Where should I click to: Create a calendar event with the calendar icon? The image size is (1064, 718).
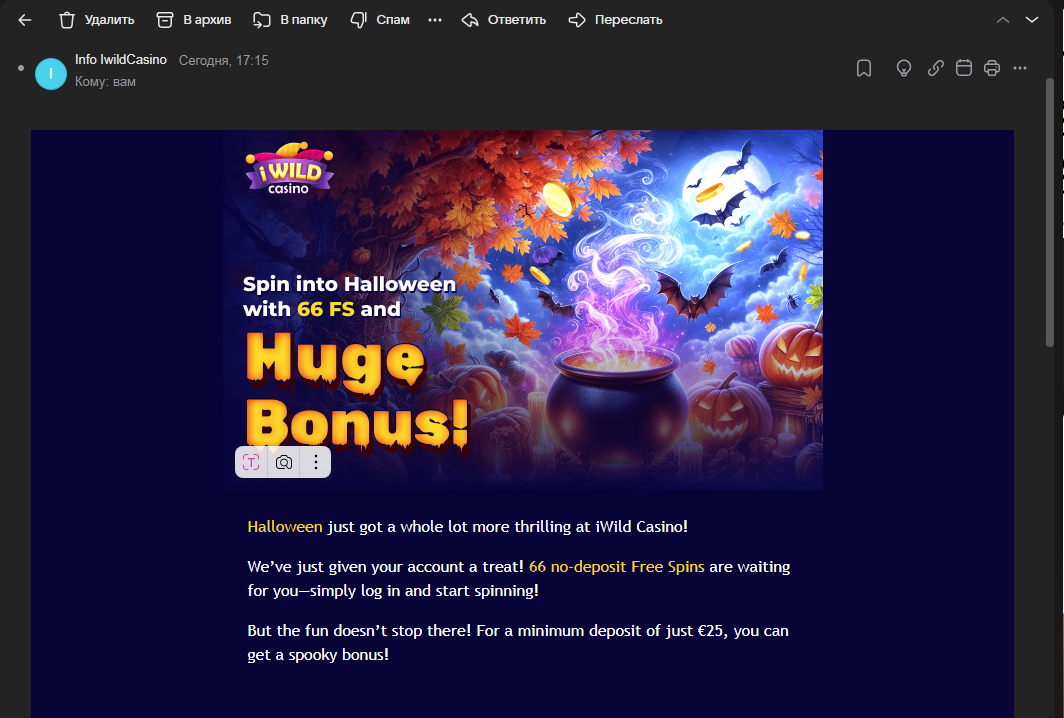tap(964, 68)
